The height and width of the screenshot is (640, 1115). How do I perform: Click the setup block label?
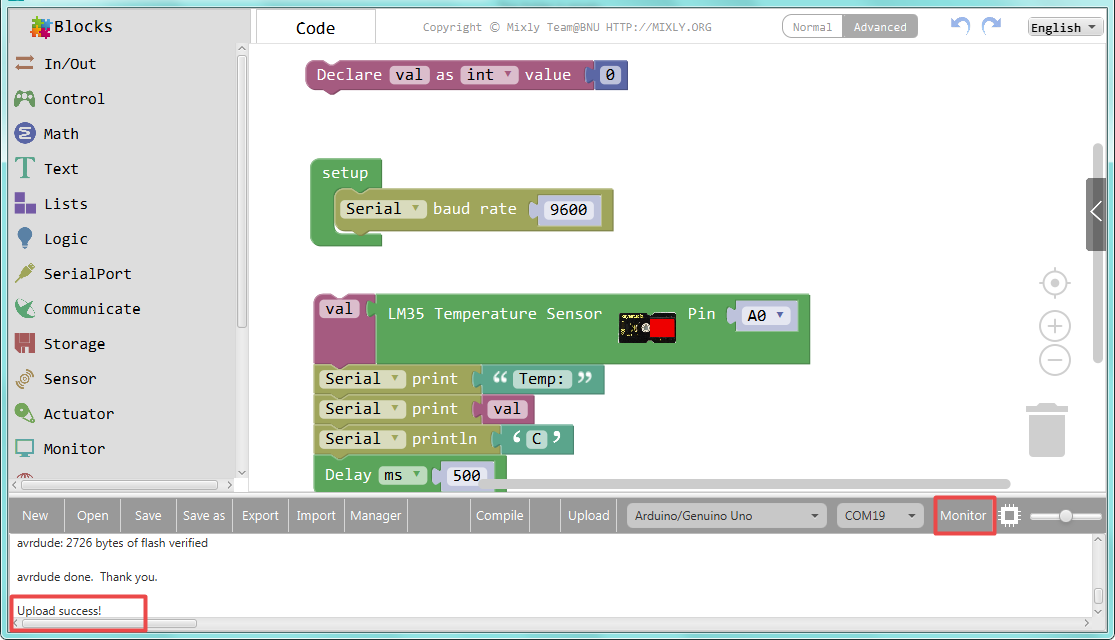pyautogui.click(x=345, y=173)
